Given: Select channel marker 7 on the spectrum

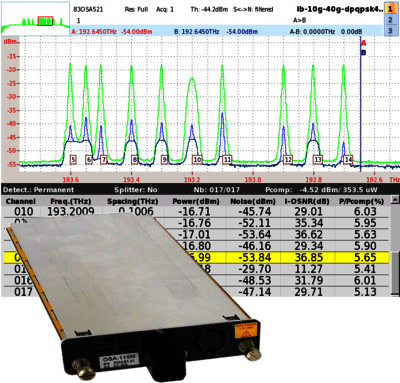Looking at the screenshot, I should coord(104,160).
